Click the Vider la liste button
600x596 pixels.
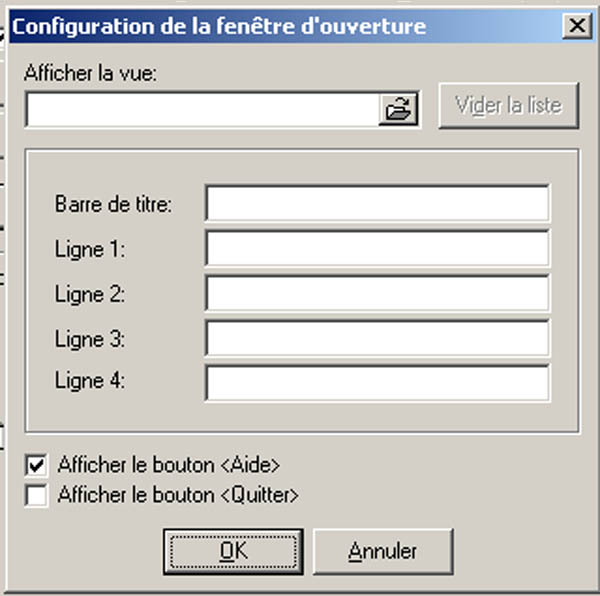pyautogui.click(x=509, y=105)
